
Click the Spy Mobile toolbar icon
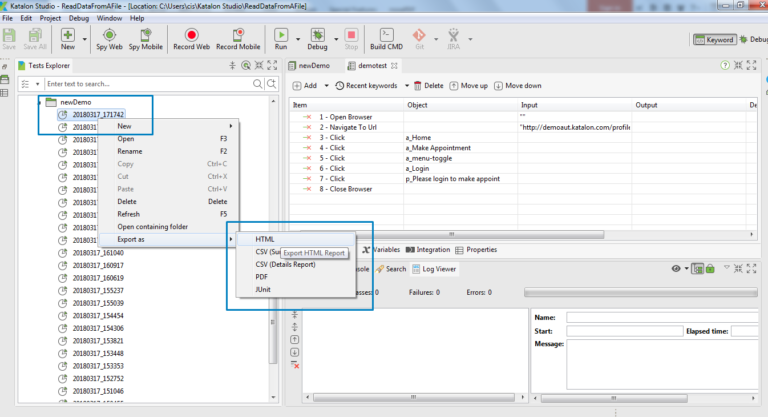coord(146,38)
